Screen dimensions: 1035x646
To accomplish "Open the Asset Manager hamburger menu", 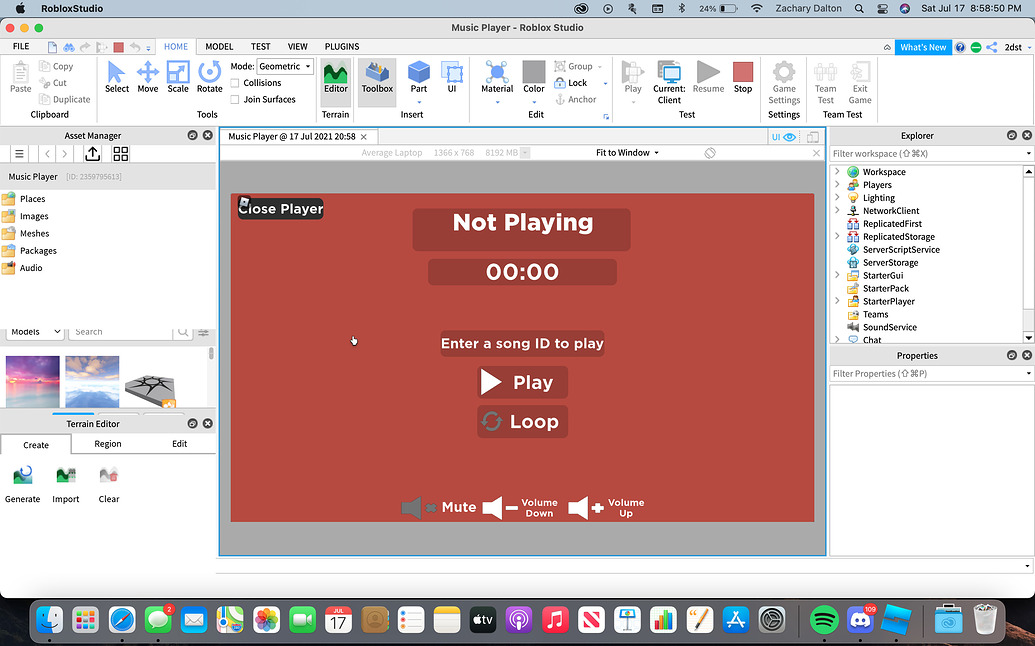I will point(19,154).
